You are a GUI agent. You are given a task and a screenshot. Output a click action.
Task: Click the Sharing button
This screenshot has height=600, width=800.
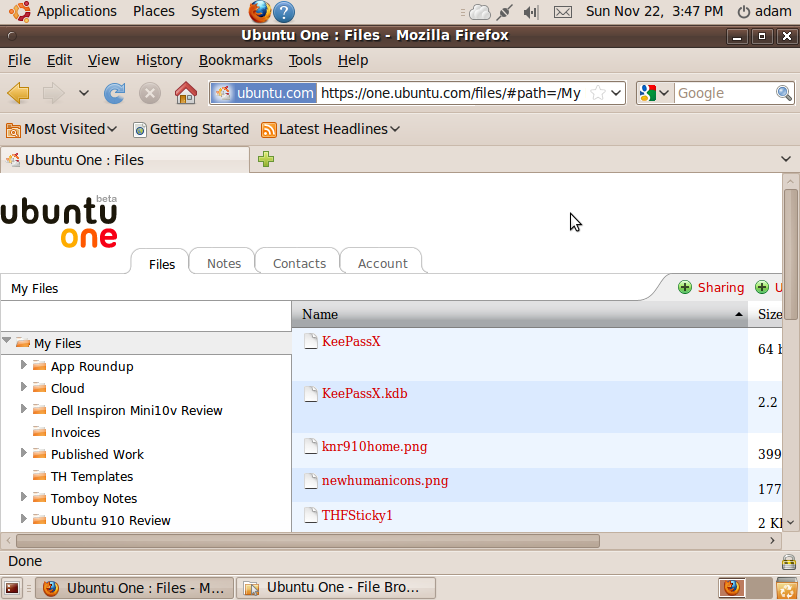[711, 288]
